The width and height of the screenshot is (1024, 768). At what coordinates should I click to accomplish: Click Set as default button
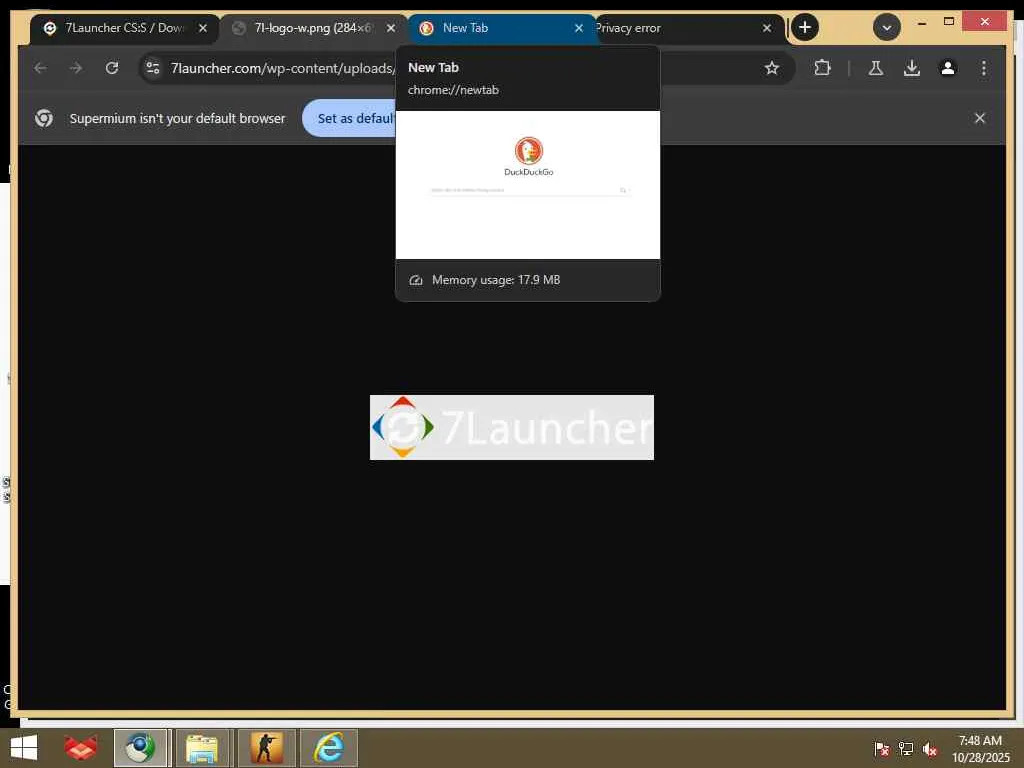349,118
